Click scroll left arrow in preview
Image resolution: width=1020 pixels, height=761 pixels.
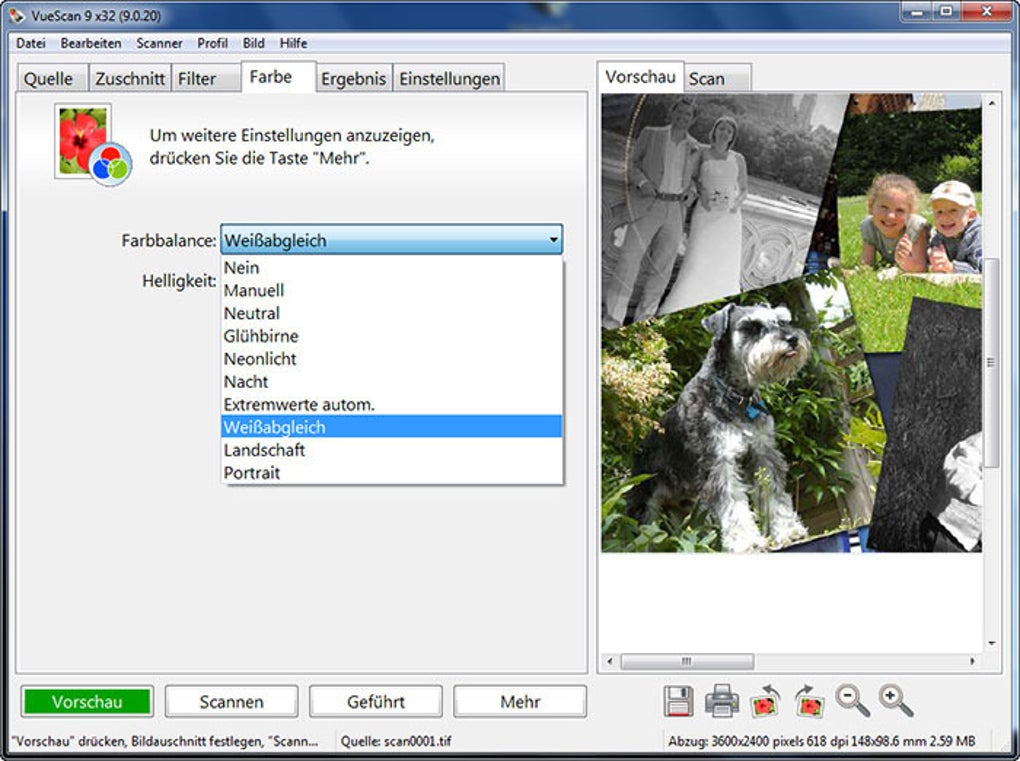[610, 661]
